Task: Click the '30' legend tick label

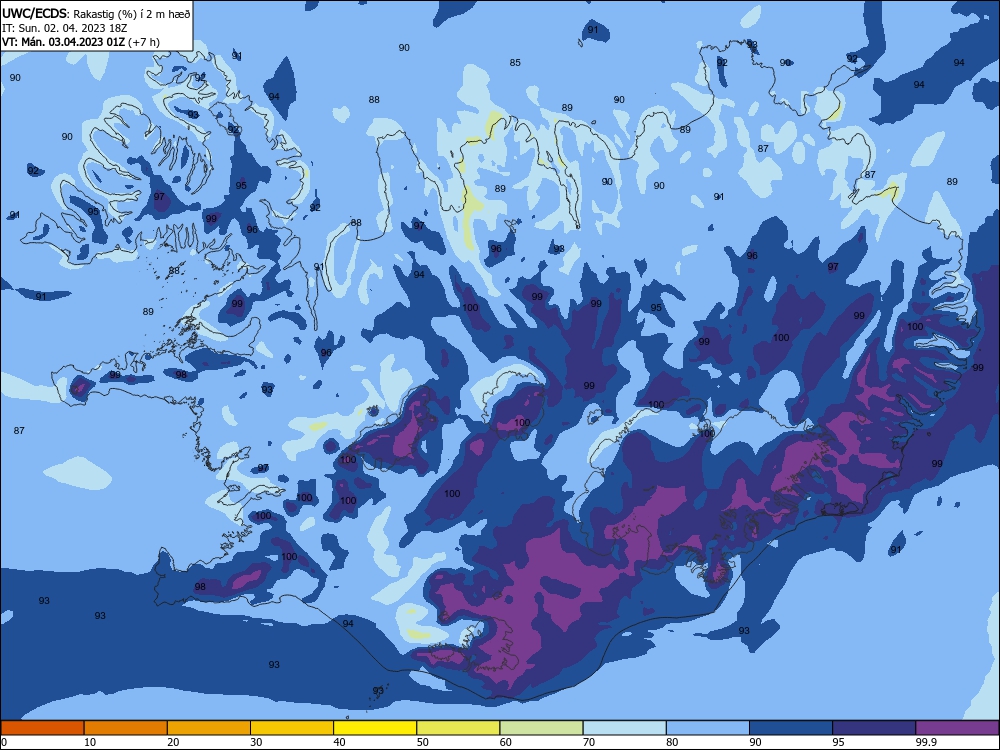Action: pyautogui.click(x=256, y=742)
